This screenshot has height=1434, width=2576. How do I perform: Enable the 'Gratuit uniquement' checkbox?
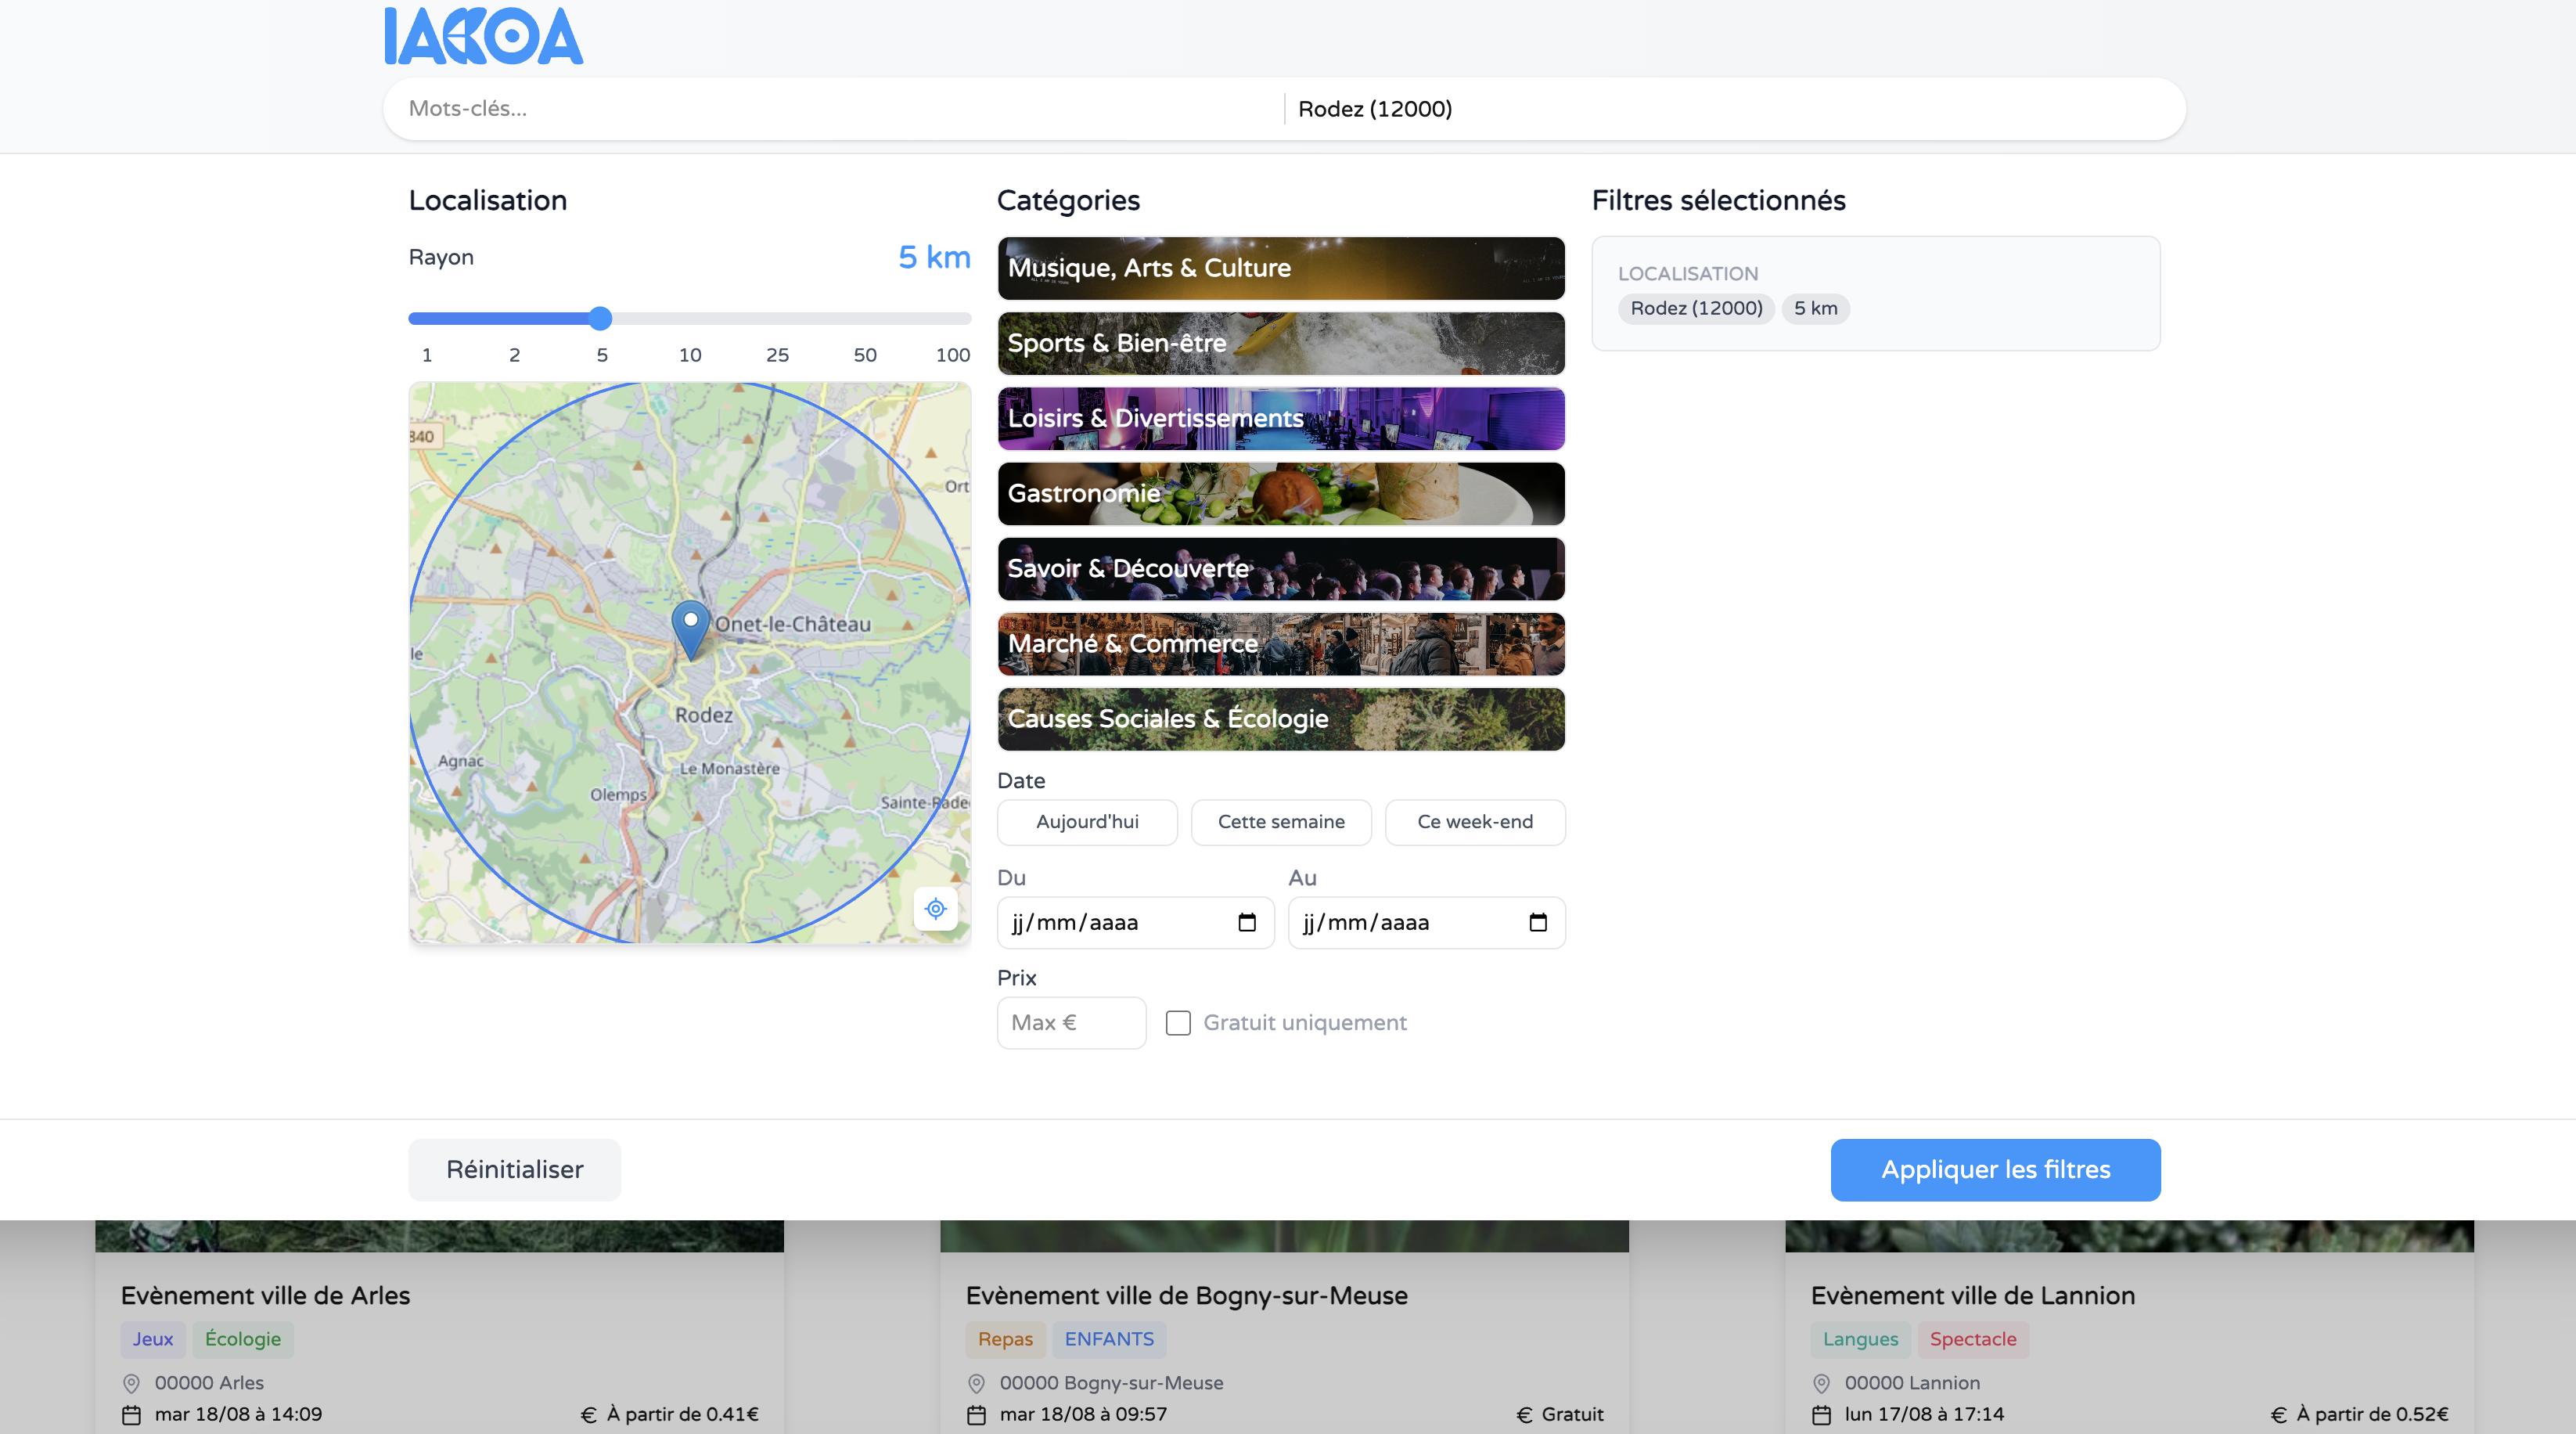pos(1178,1022)
